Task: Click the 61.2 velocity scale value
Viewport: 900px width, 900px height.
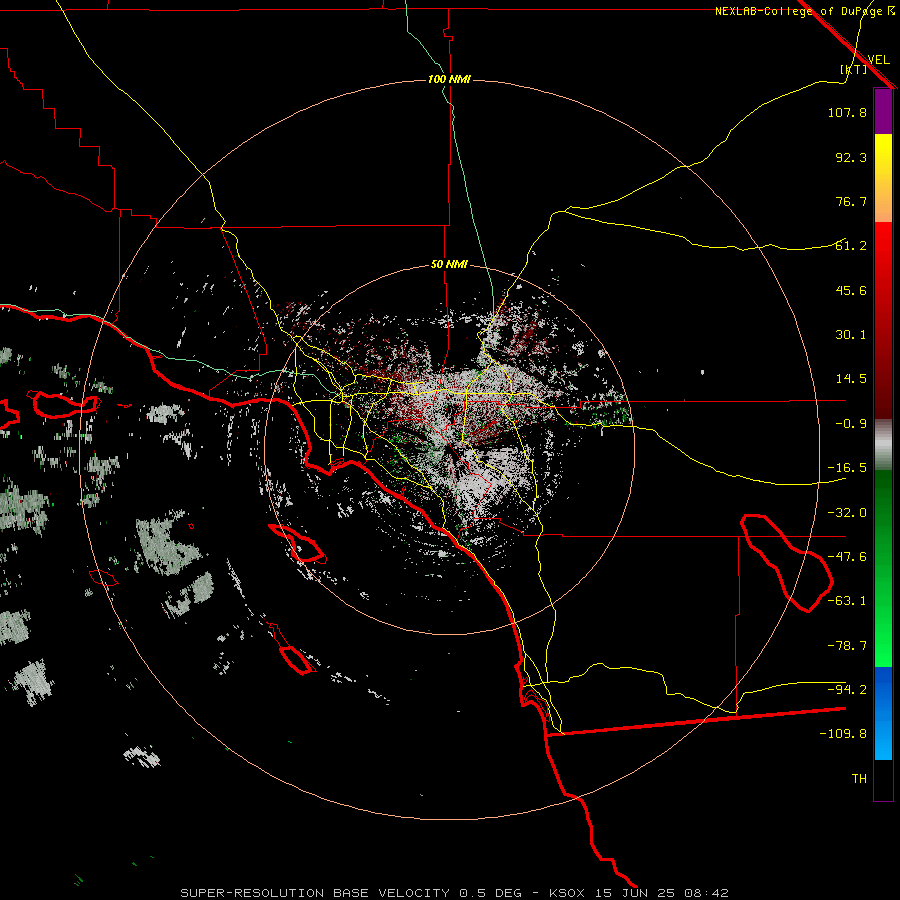Action: click(x=851, y=246)
